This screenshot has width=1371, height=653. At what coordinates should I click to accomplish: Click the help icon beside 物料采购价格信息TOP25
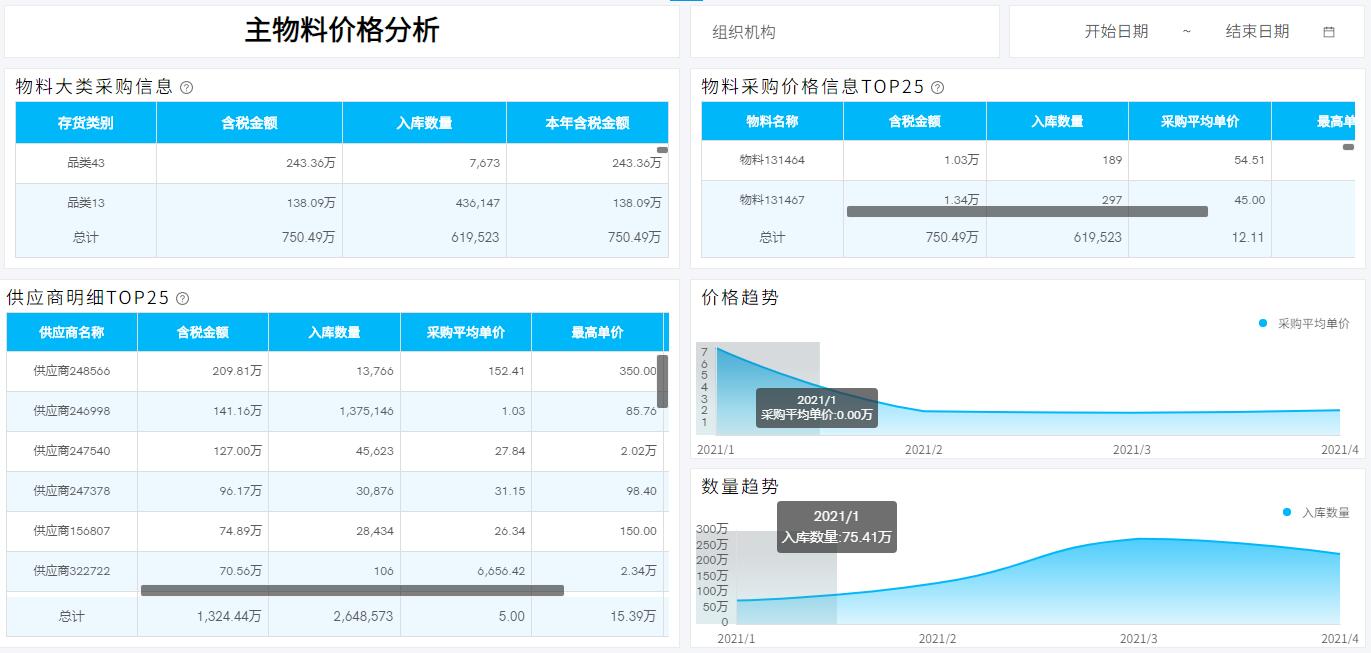coord(936,87)
